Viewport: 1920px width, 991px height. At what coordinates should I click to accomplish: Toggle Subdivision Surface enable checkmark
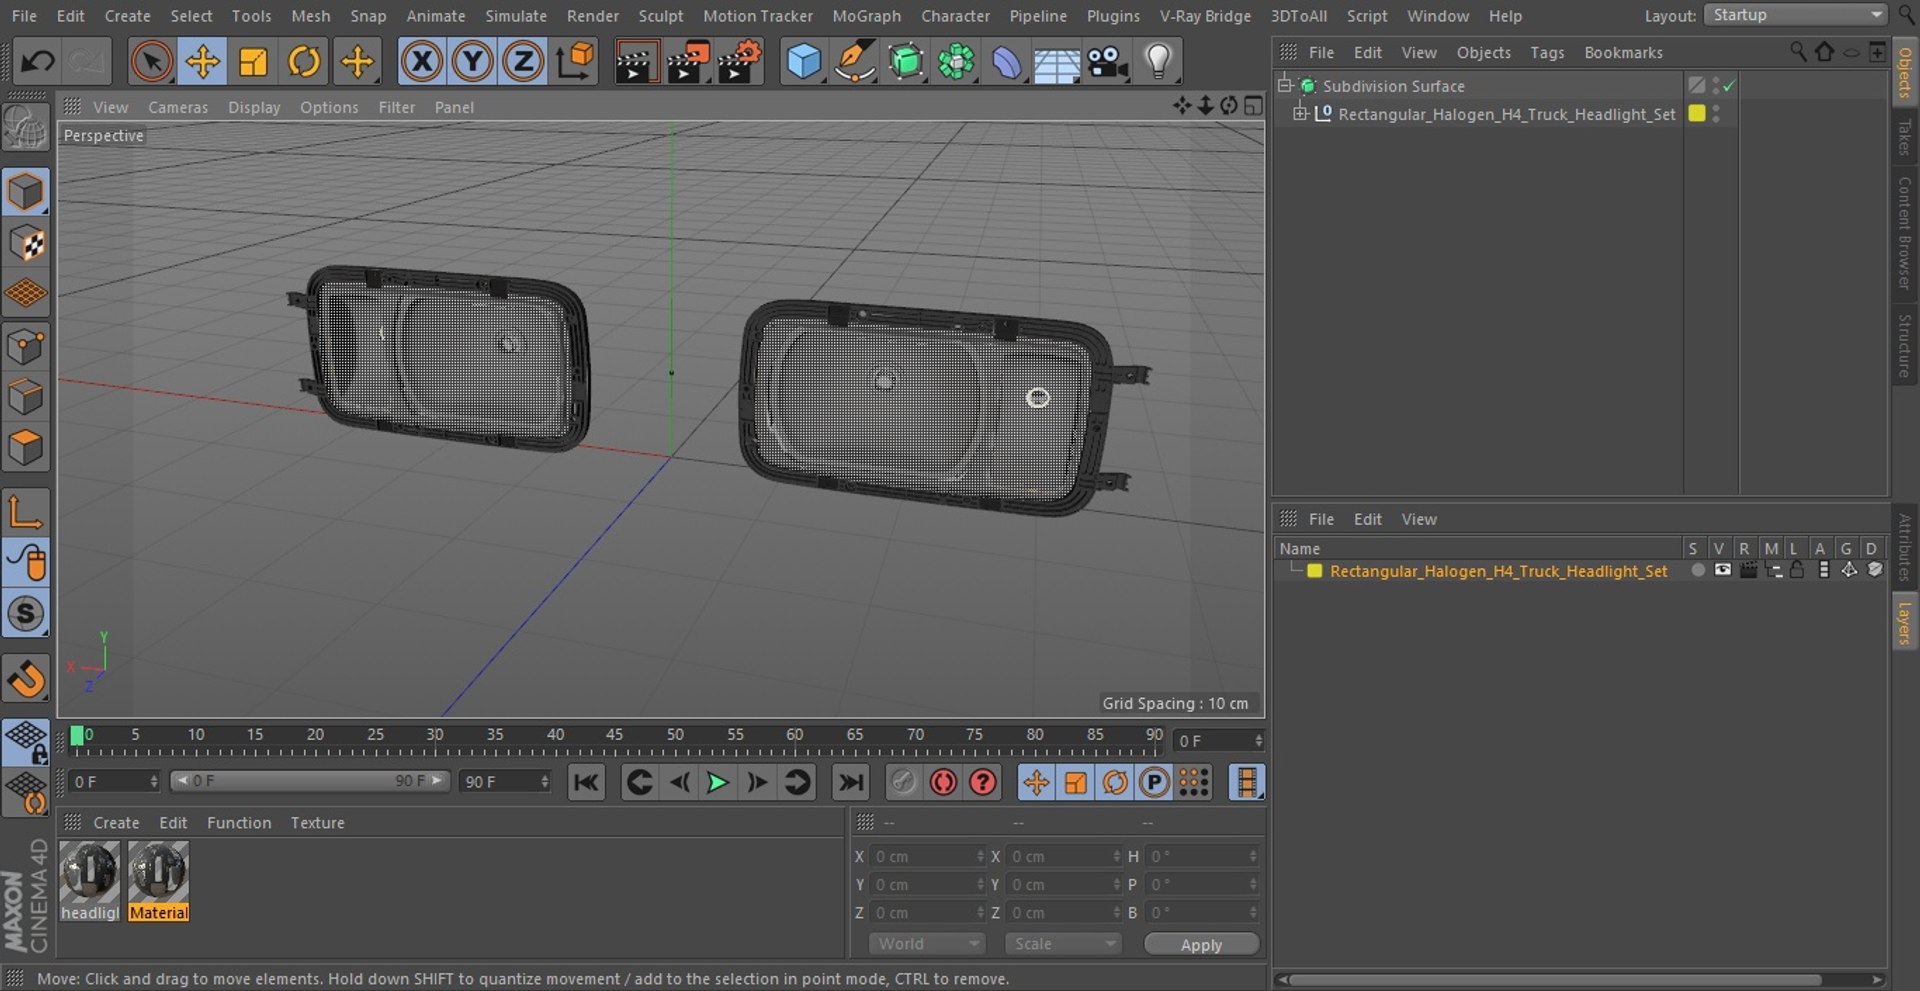point(1729,86)
